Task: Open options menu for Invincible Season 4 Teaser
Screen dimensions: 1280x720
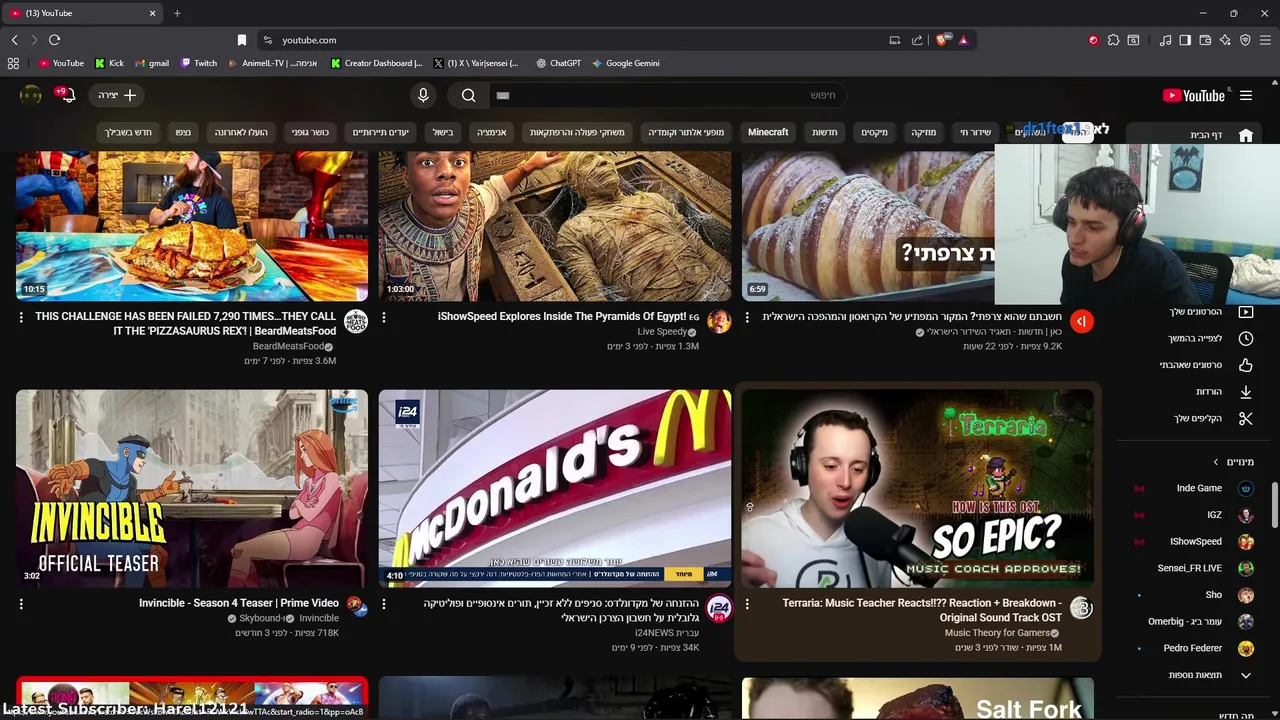Action: click(21, 604)
